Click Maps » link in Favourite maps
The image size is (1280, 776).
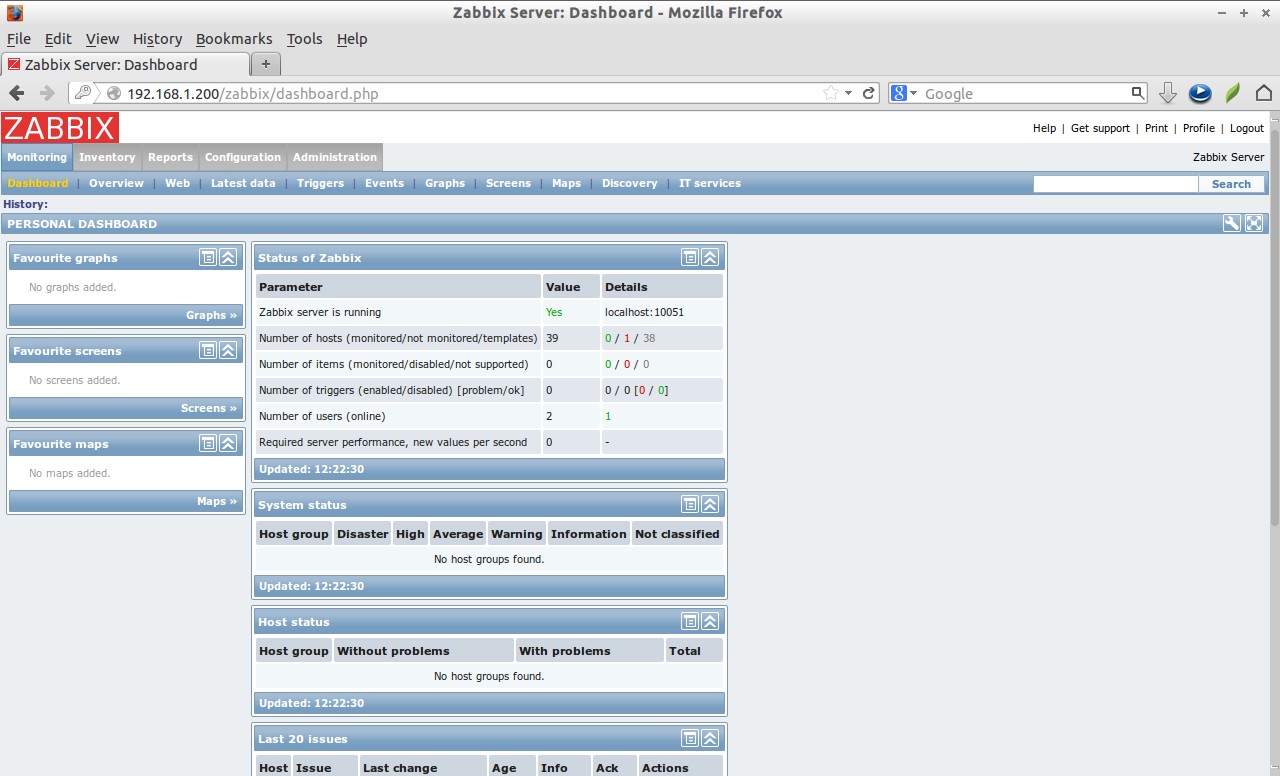217,501
